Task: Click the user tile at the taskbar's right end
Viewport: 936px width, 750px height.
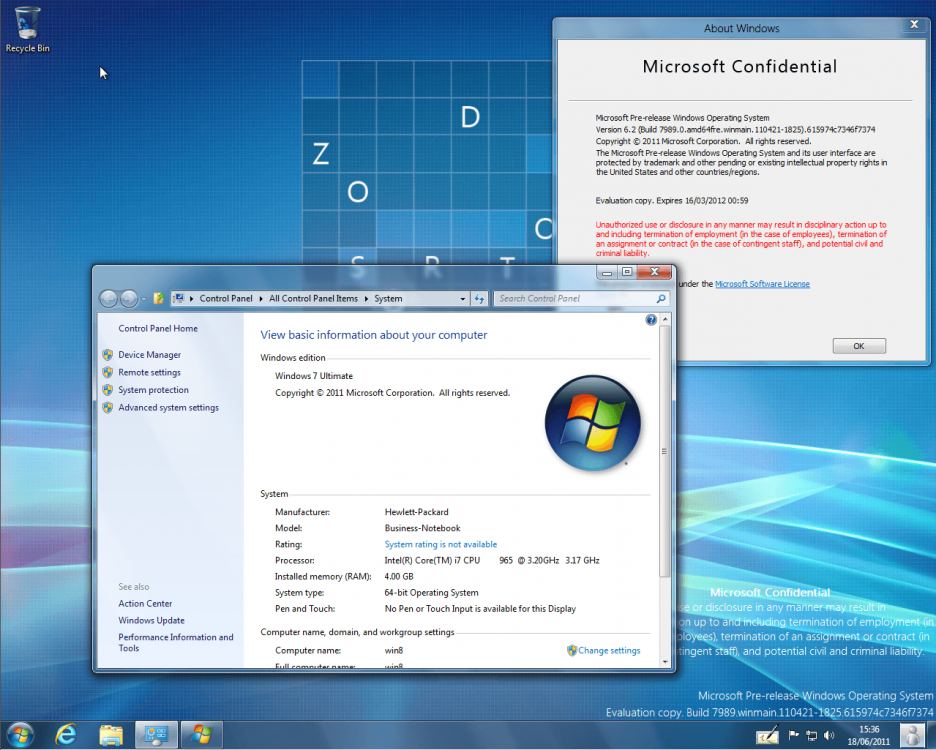Action: (x=911, y=735)
